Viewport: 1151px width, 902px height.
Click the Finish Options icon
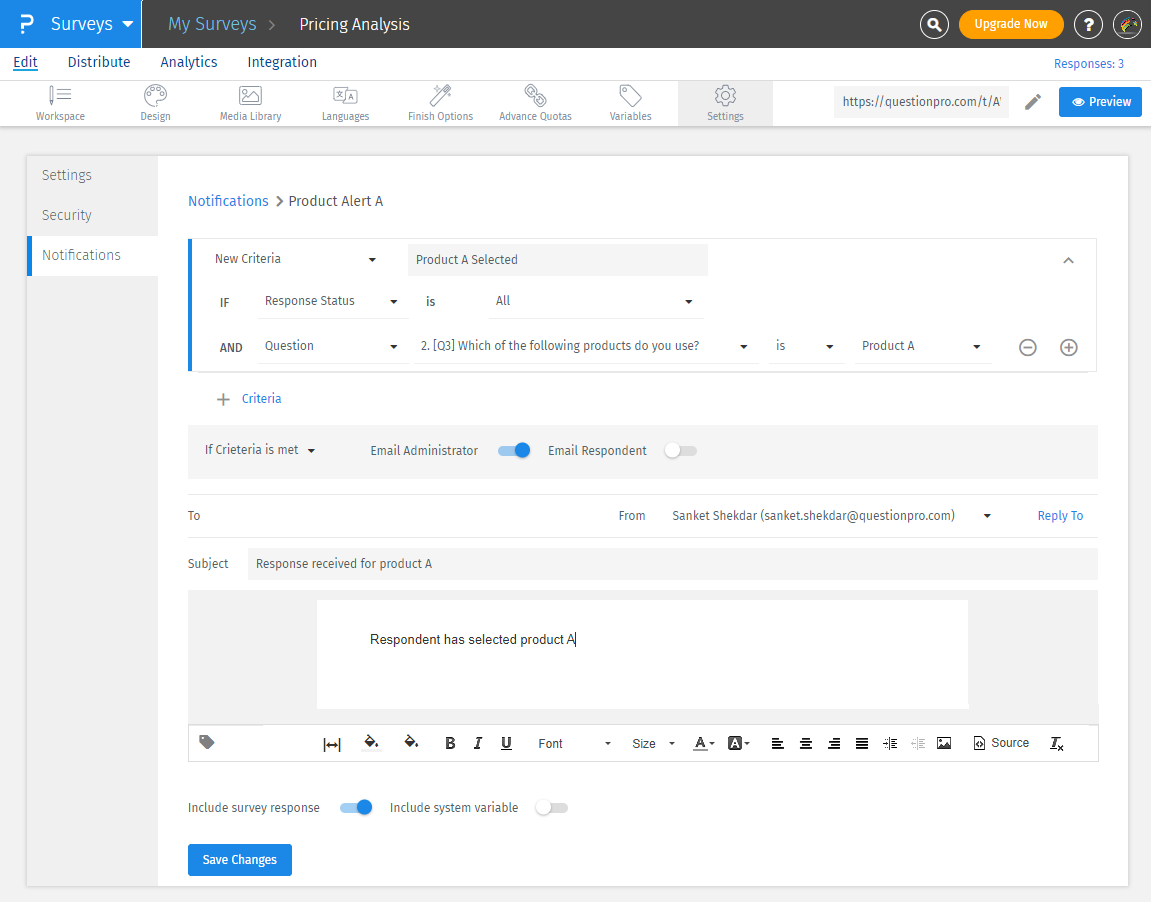click(x=439, y=102)
